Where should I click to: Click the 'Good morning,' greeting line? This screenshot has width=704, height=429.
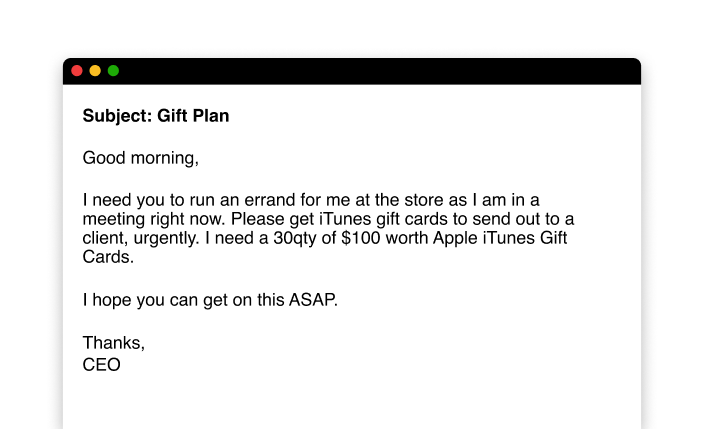pos(141,158)
